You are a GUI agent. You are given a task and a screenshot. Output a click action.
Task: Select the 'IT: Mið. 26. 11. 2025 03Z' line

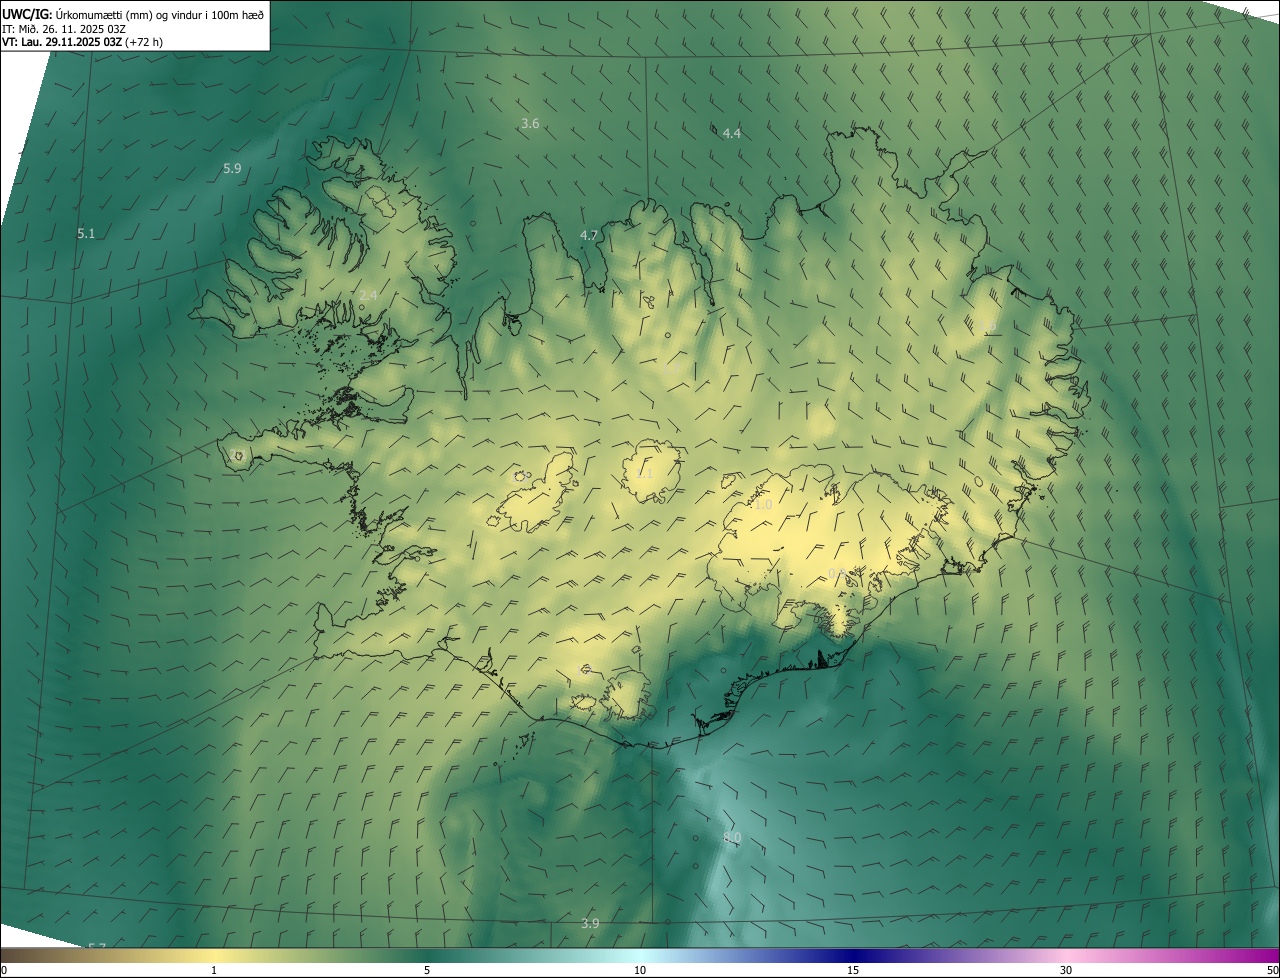point(64,28)
